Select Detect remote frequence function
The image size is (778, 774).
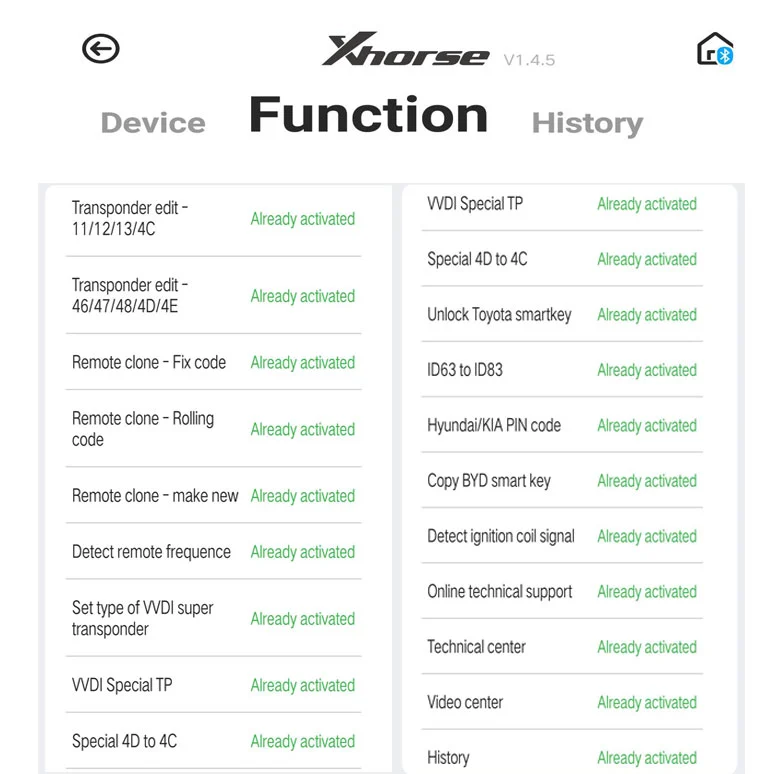tap(213, 551)
